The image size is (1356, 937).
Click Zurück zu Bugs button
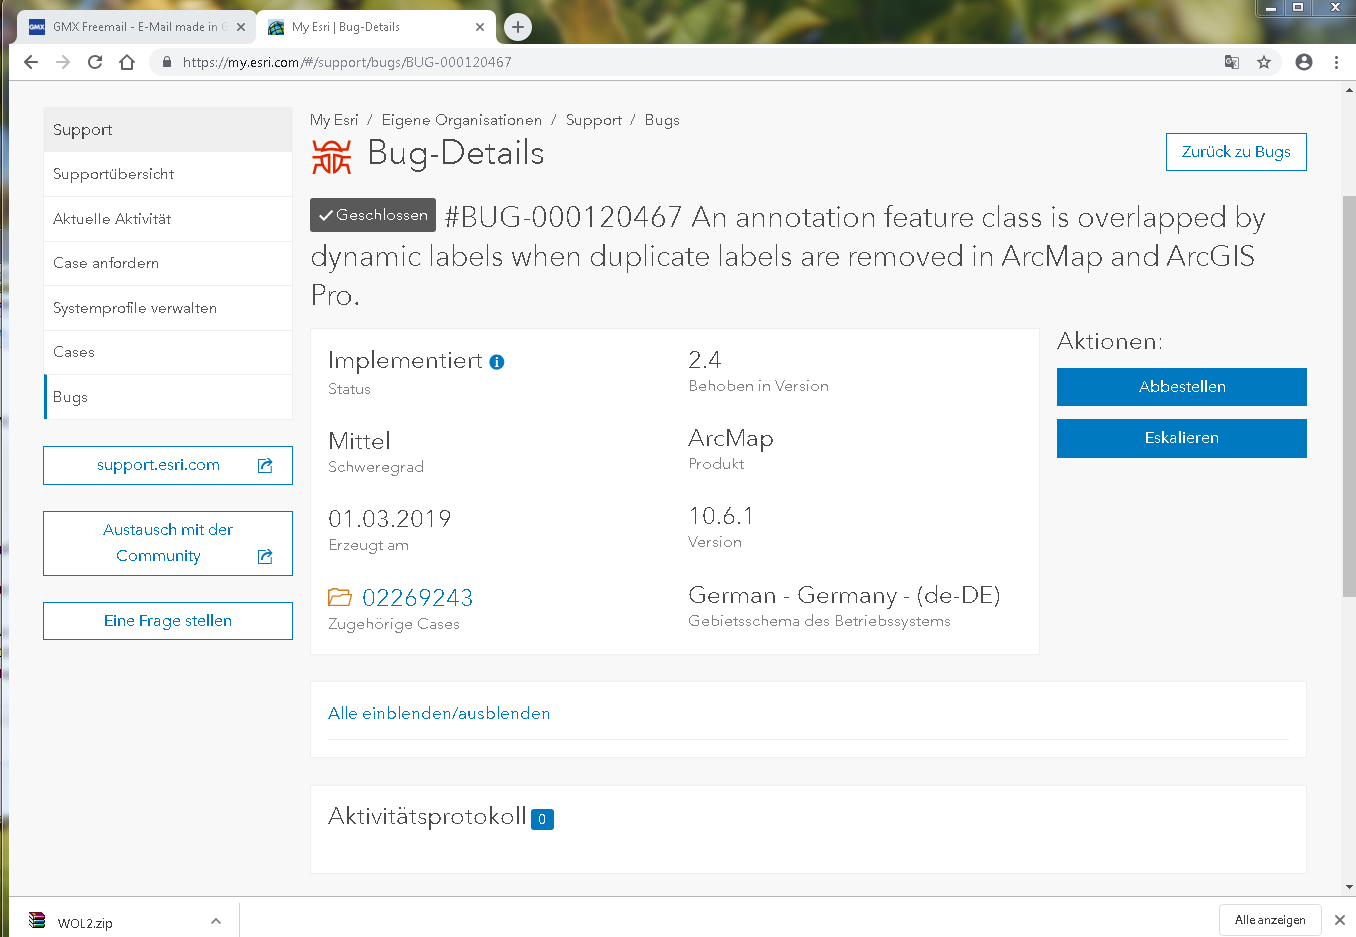click(1236, 152)
